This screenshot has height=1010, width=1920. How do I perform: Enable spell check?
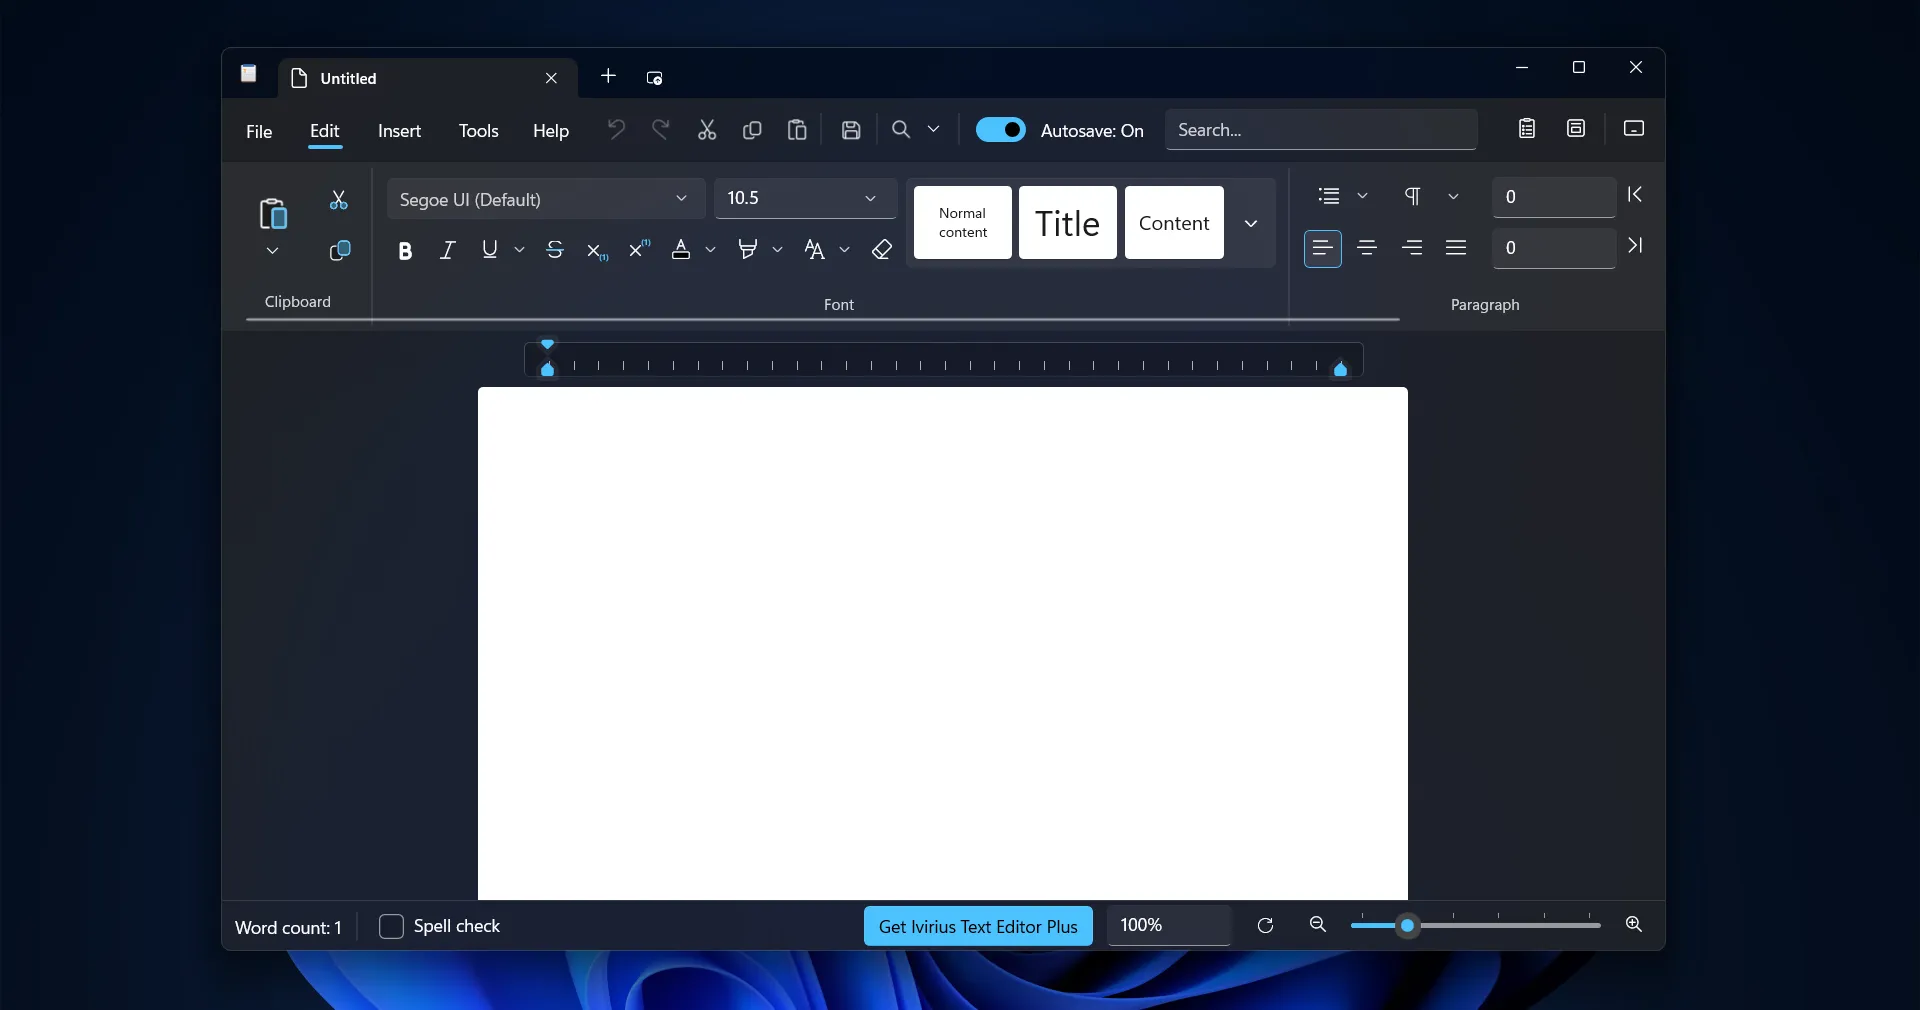(393, 926)
